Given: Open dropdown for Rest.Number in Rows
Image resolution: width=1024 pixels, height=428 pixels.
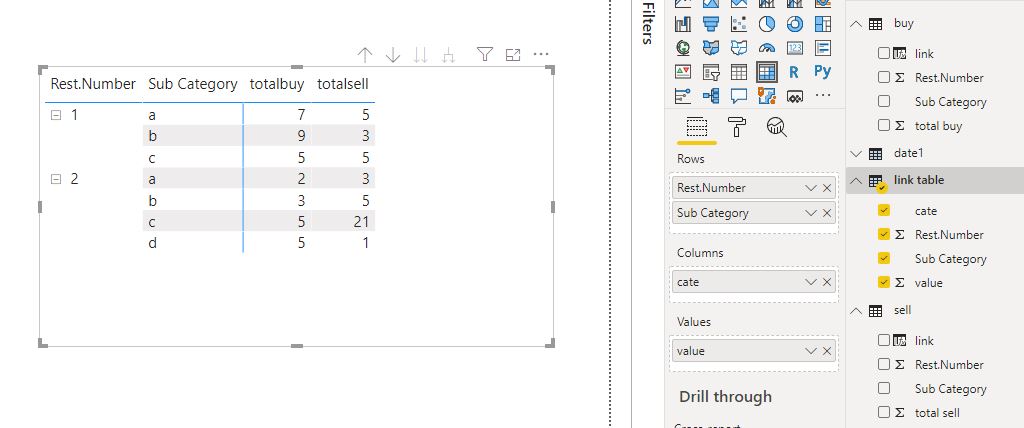Looking at the screenshot, I should (811, 188).
